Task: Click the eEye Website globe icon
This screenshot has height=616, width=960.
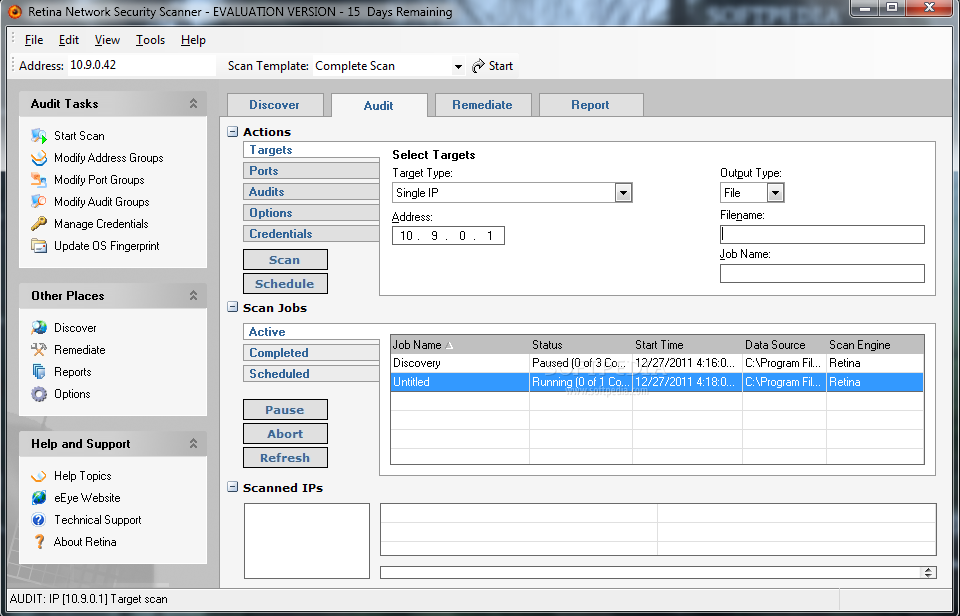Action: click(x=39, y=498)
